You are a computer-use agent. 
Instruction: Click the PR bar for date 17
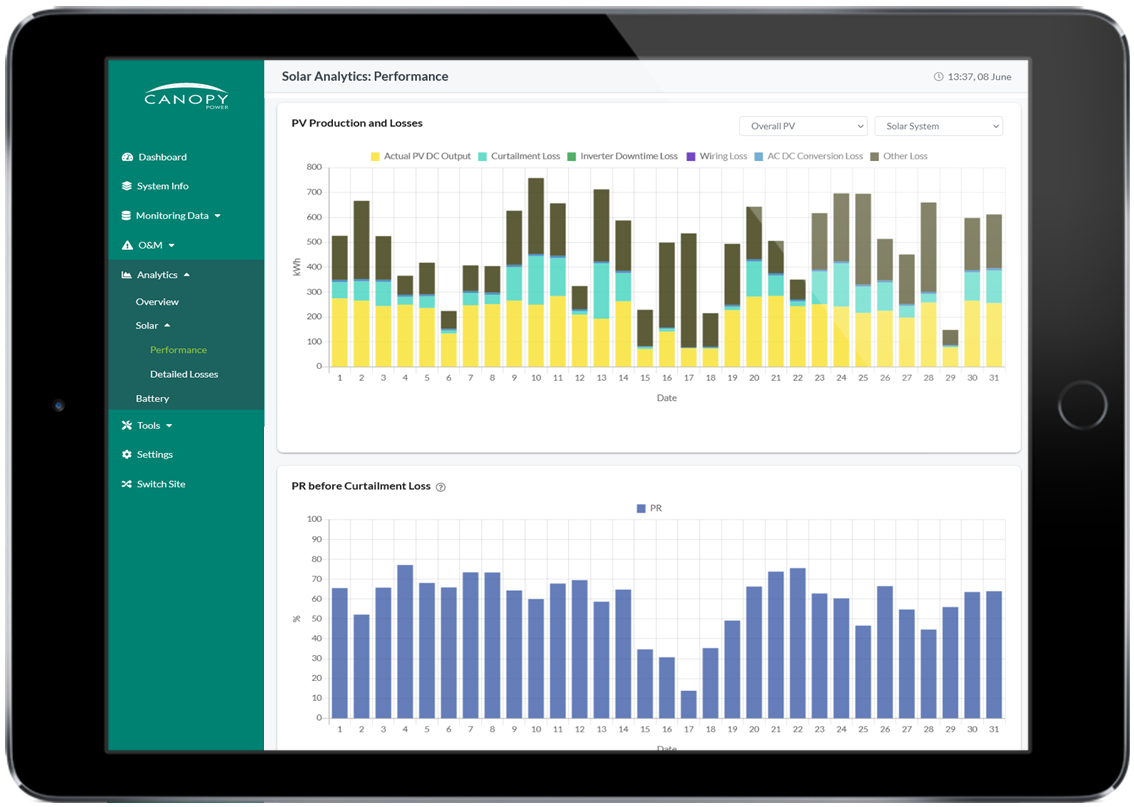click(x=688, y=704)
